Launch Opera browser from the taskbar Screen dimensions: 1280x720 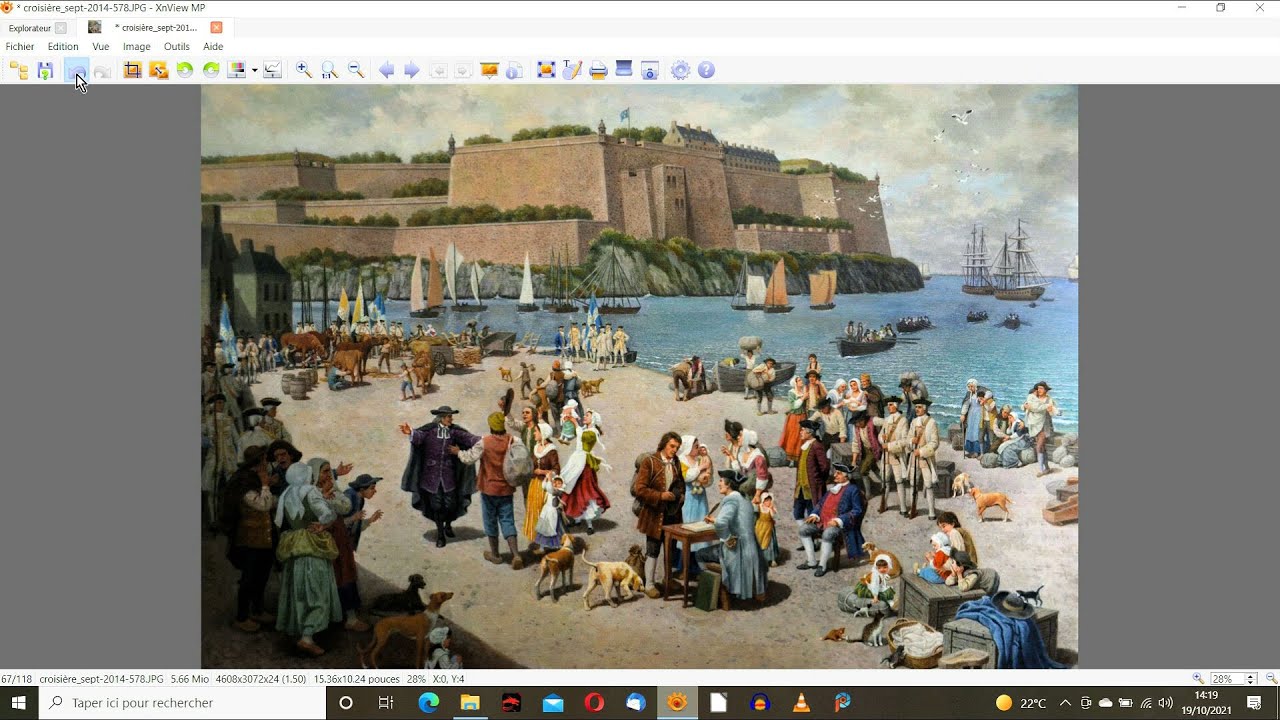point(594,703)
